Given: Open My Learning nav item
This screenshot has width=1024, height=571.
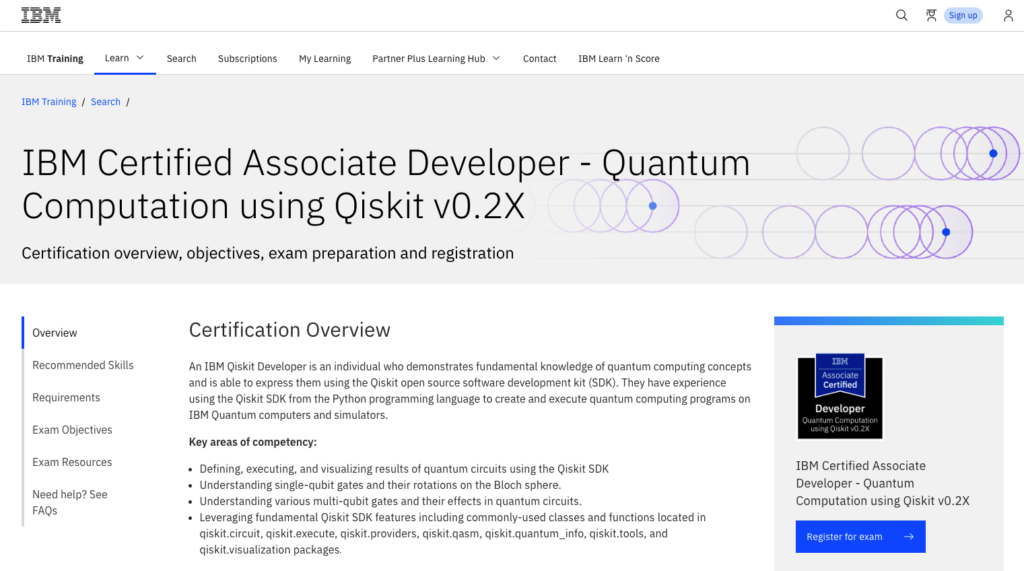Looking at the screenshot, I should (x=325, y=58).
